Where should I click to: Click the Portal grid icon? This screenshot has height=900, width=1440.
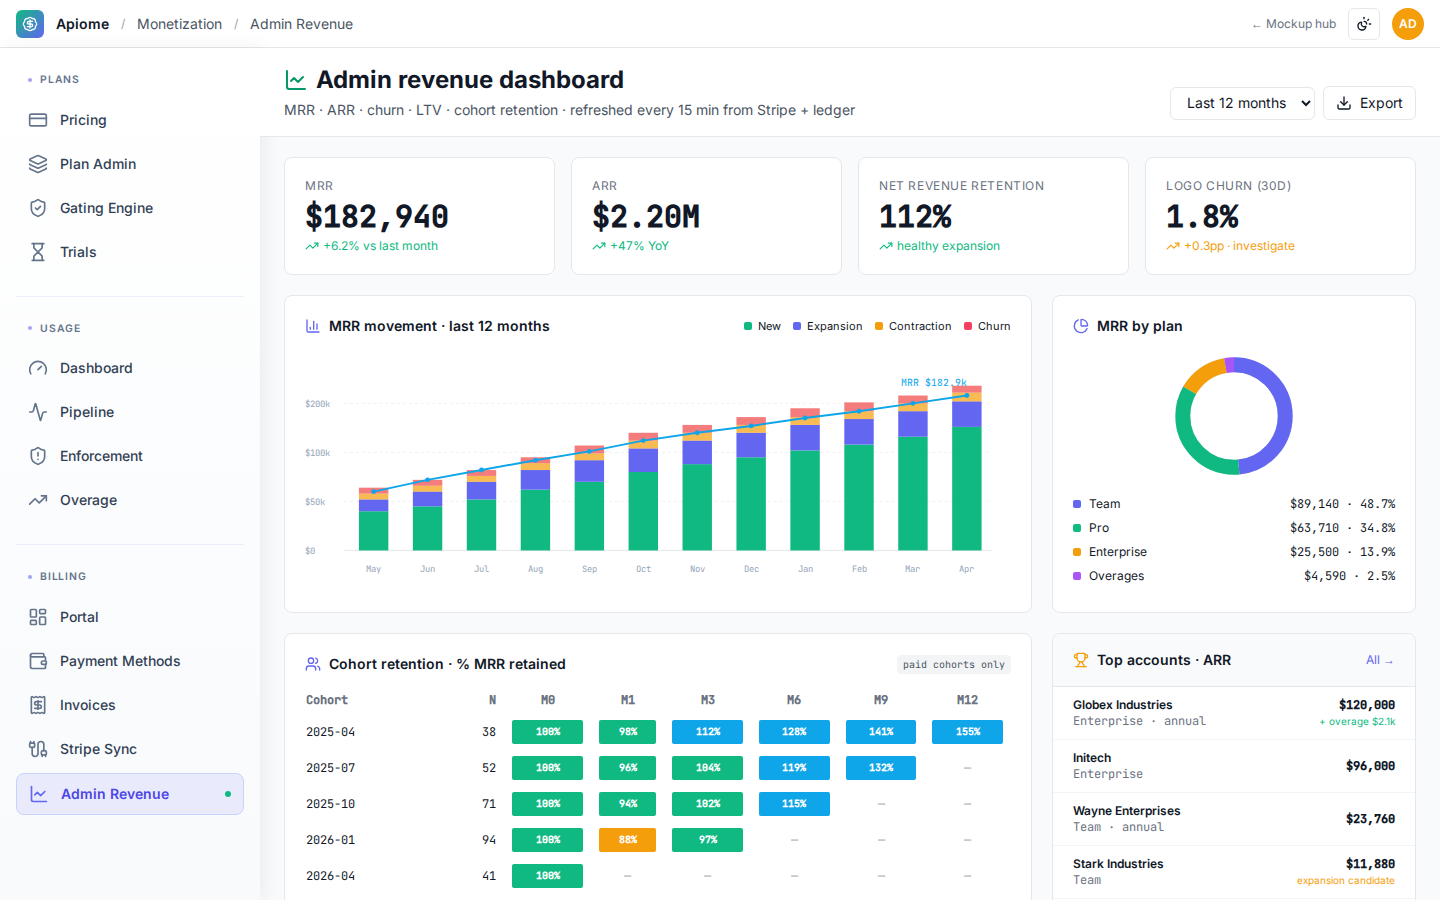pos(38,617)
